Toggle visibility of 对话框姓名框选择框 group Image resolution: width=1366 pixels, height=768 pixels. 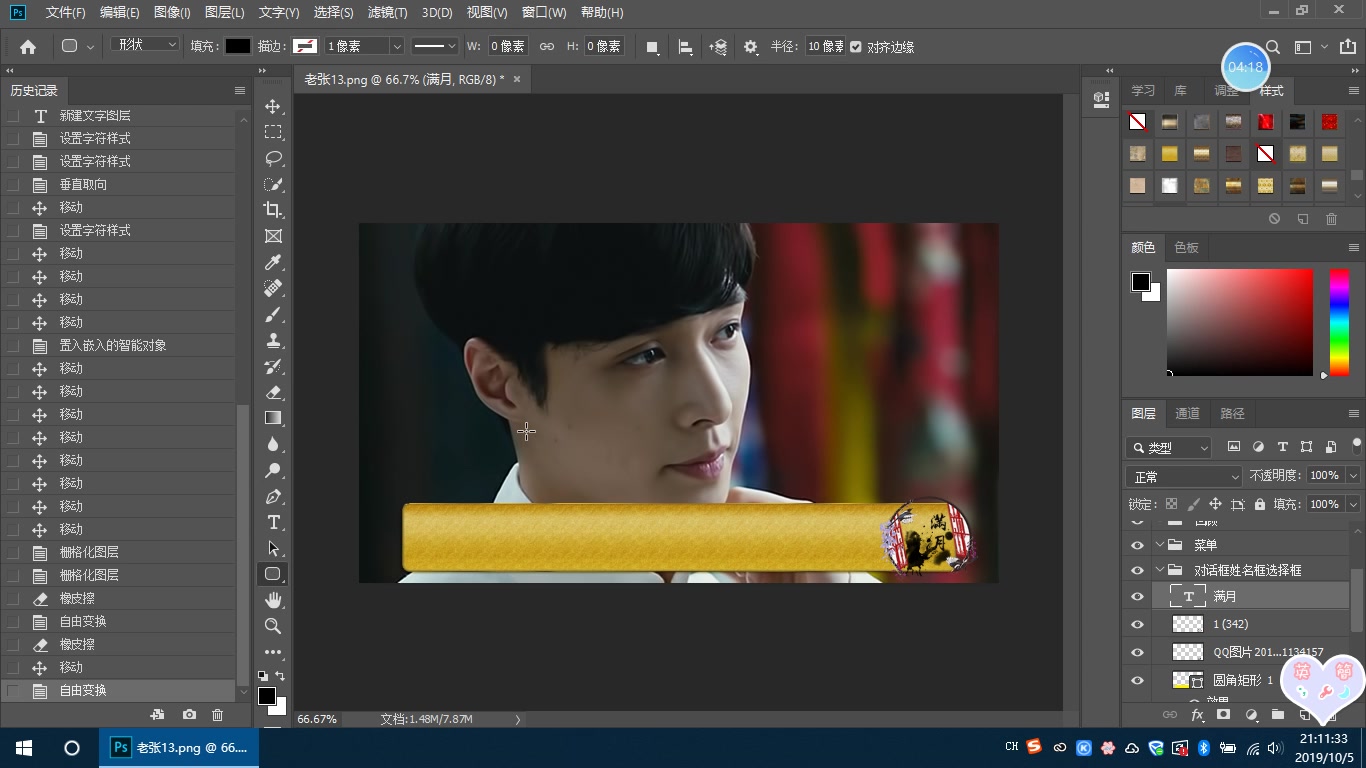point(1137,570)
